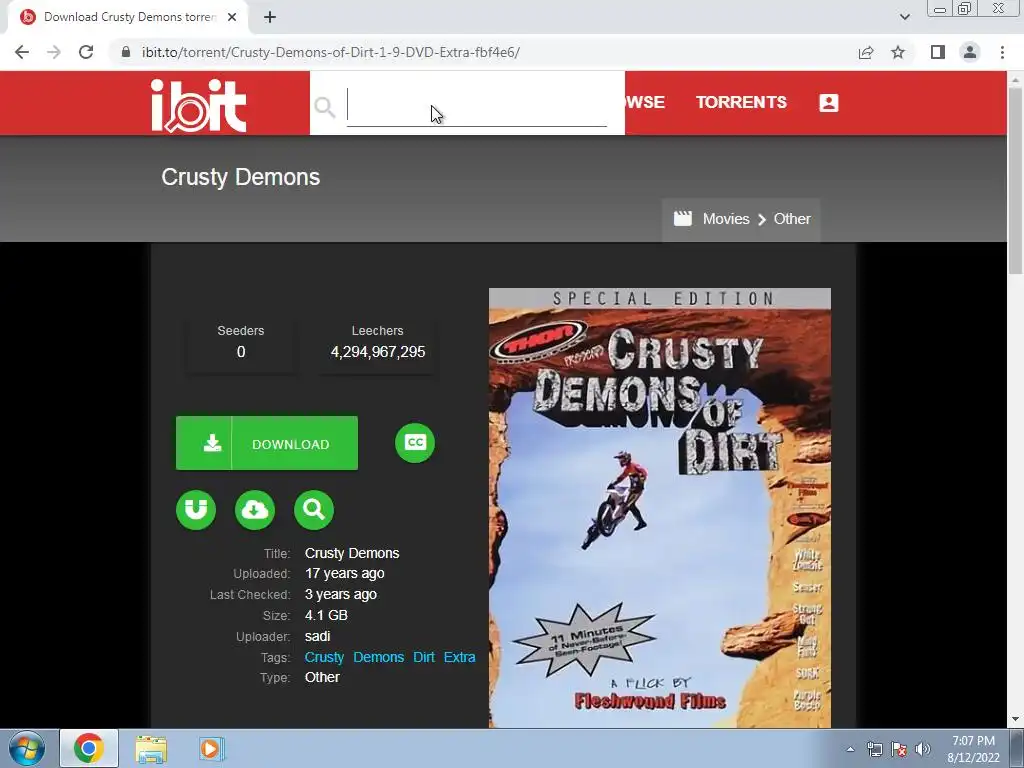Click the size value 4.1 GB
Image resolution: width=1024 pixels, height=768 pixels.
pos(326,615)
